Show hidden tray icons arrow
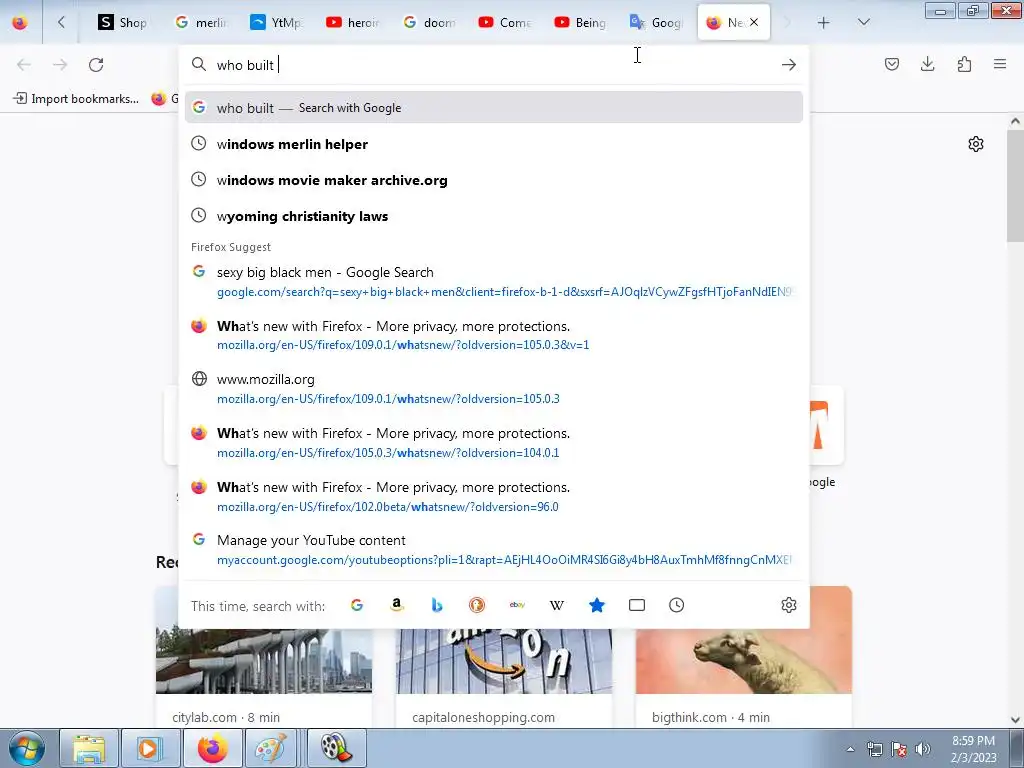 click(850, 749)
